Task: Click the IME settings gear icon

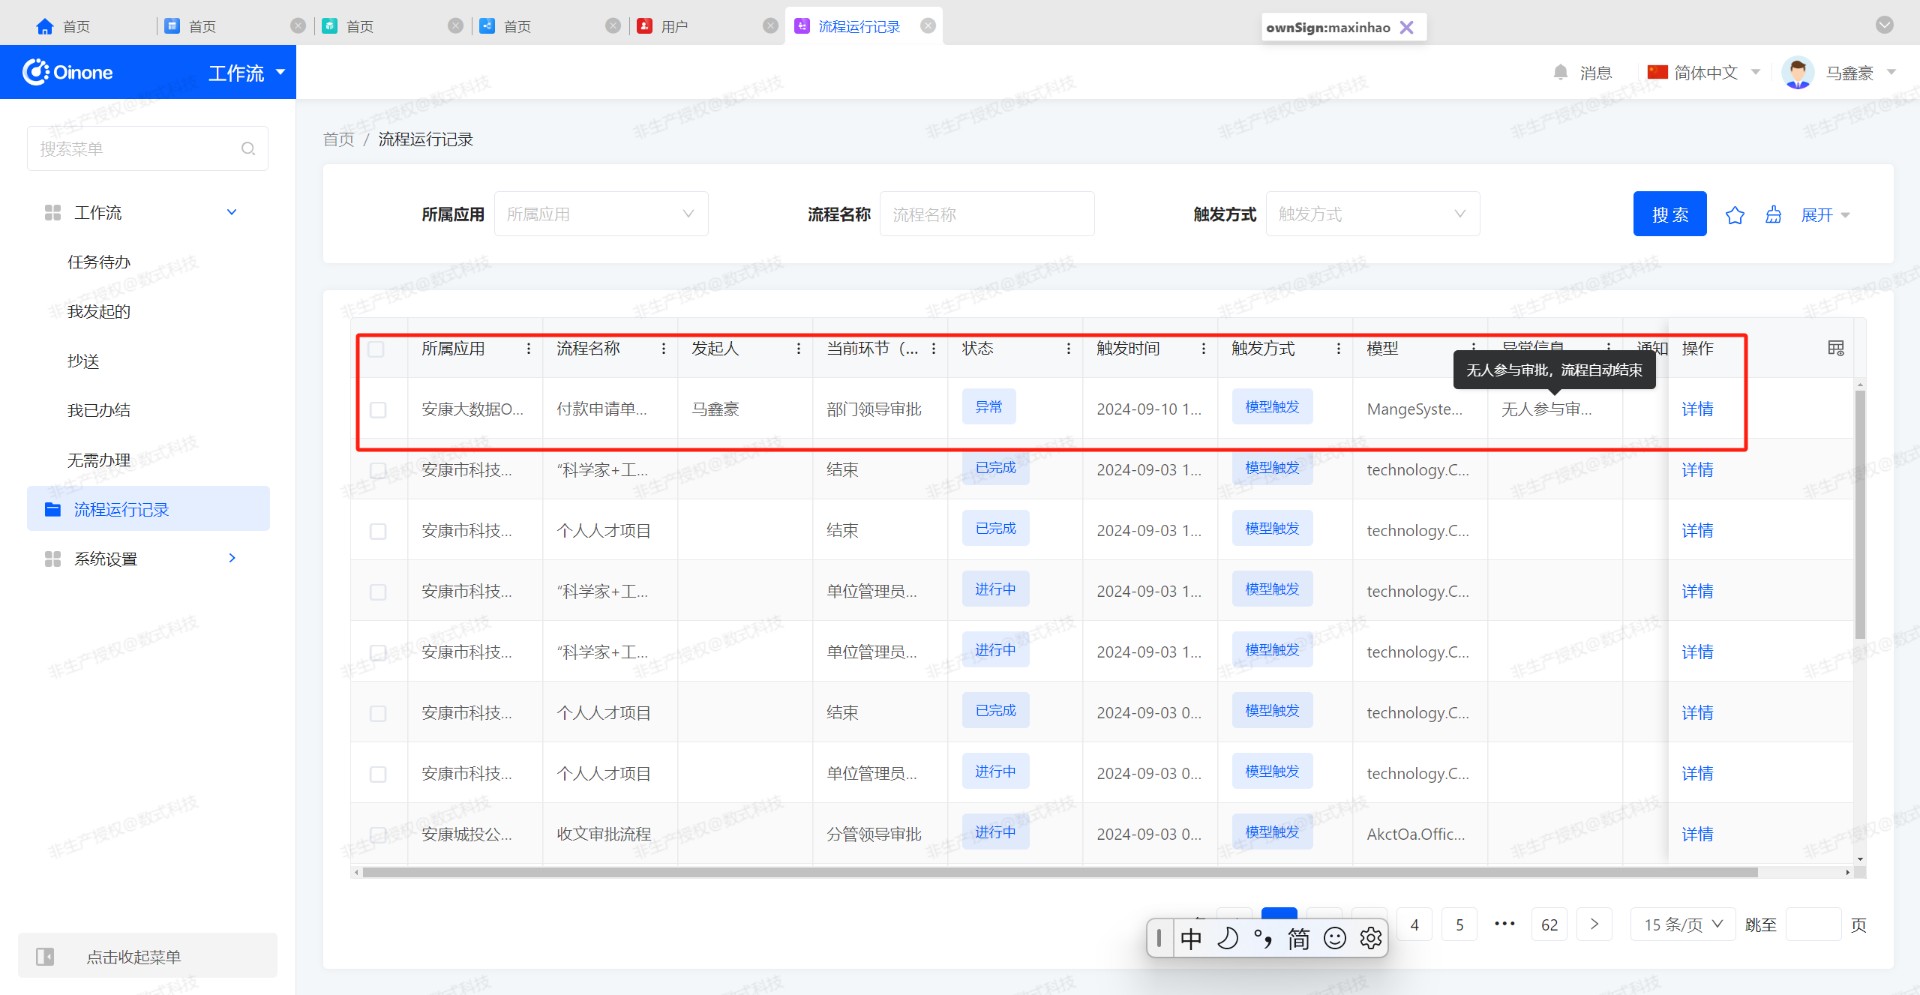Action: [x=1371, y=938]
